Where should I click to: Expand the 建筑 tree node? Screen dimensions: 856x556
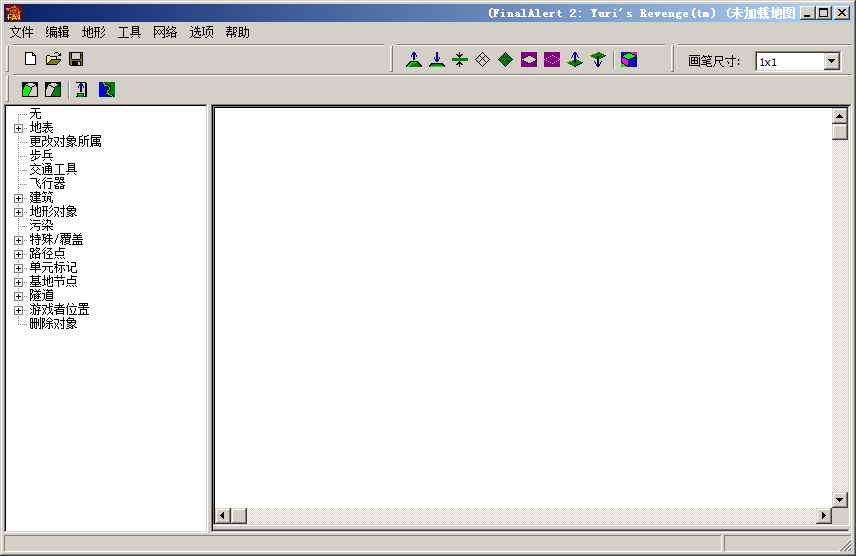tap(19, 198)
